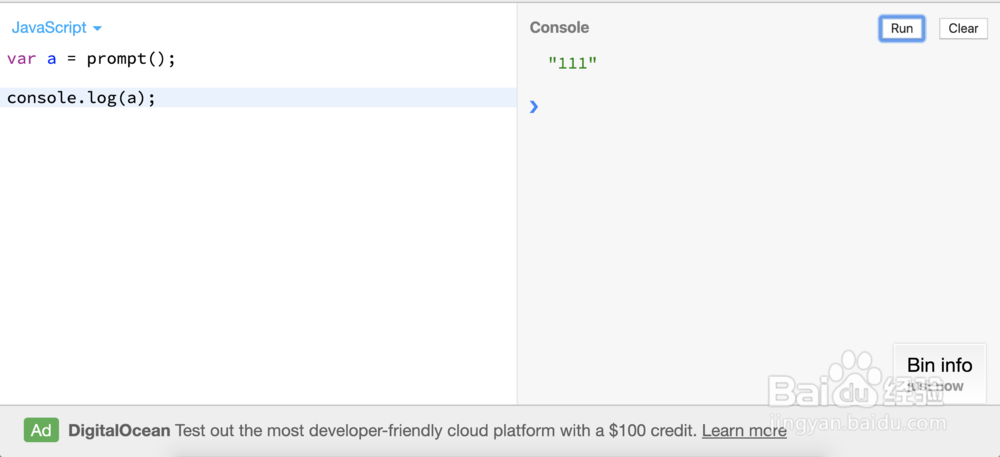
Task: Click the Console panel heading
Action: pyautogui.click(x=559, y=28)
